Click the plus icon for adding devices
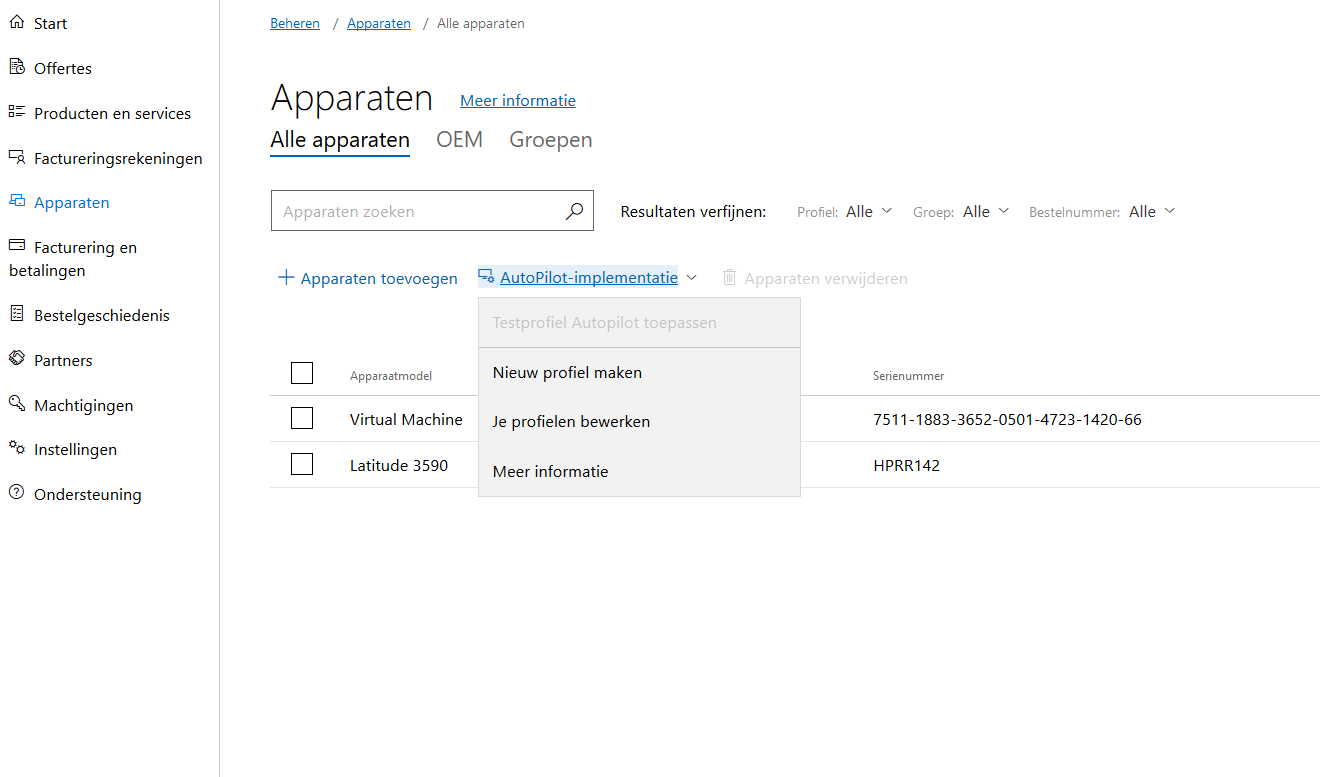Viewport: 1320px width, 777px height. click(x=286, y=278)
